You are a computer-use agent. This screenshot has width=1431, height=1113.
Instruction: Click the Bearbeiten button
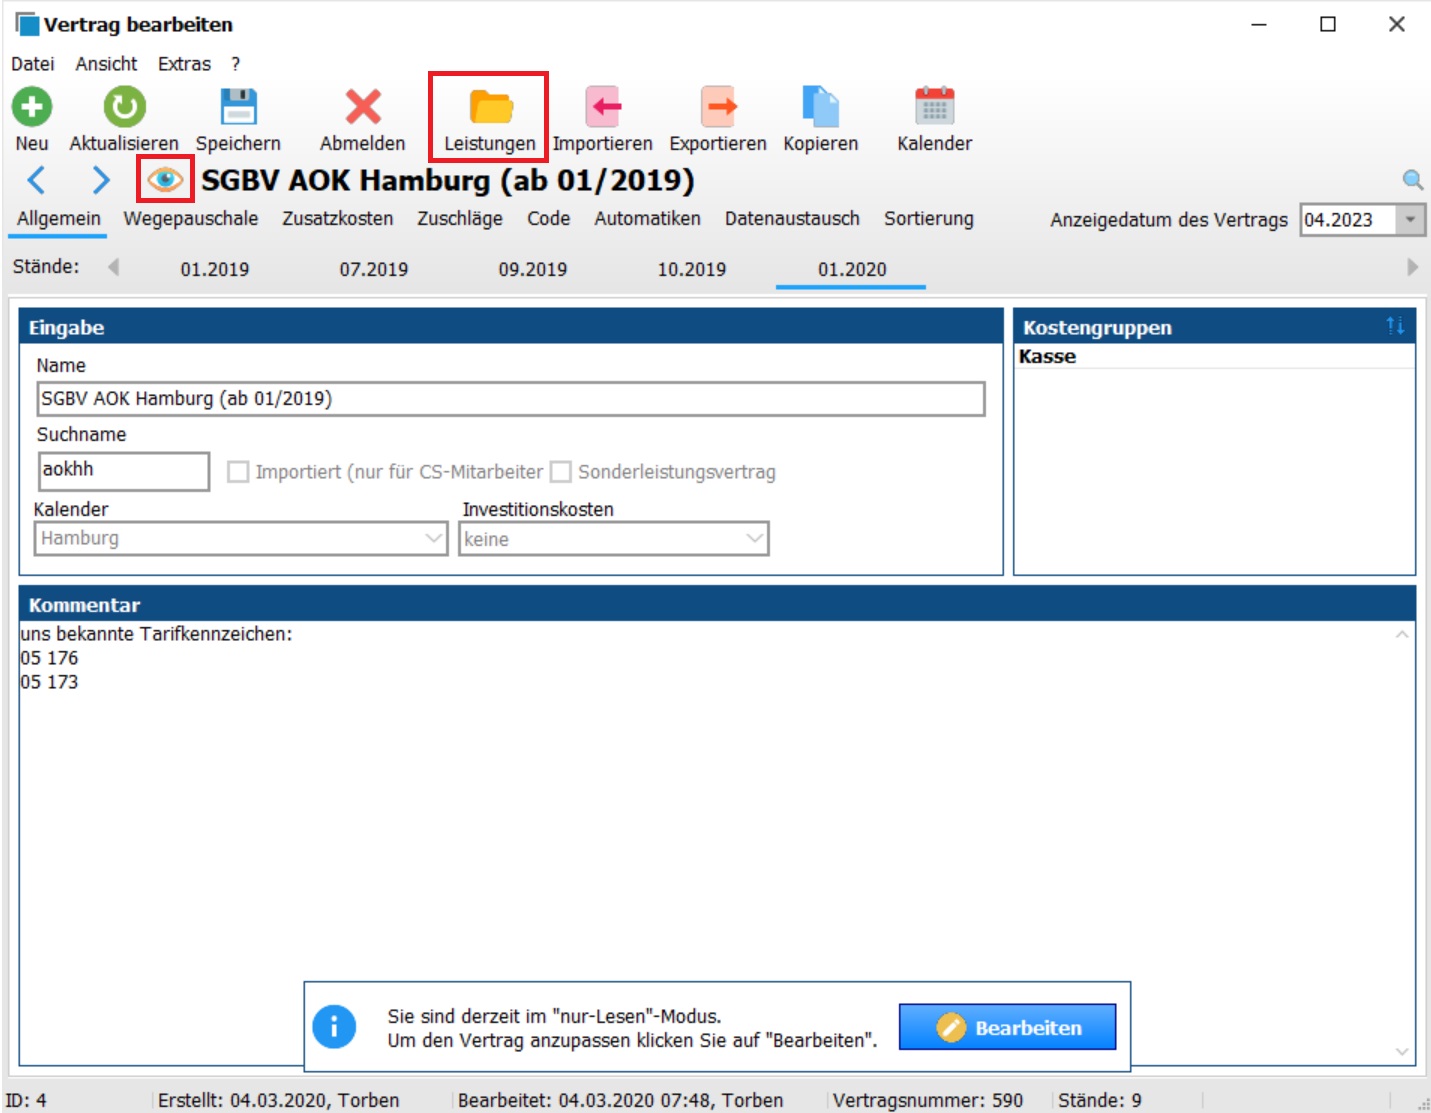(x=1007, y=1027)
